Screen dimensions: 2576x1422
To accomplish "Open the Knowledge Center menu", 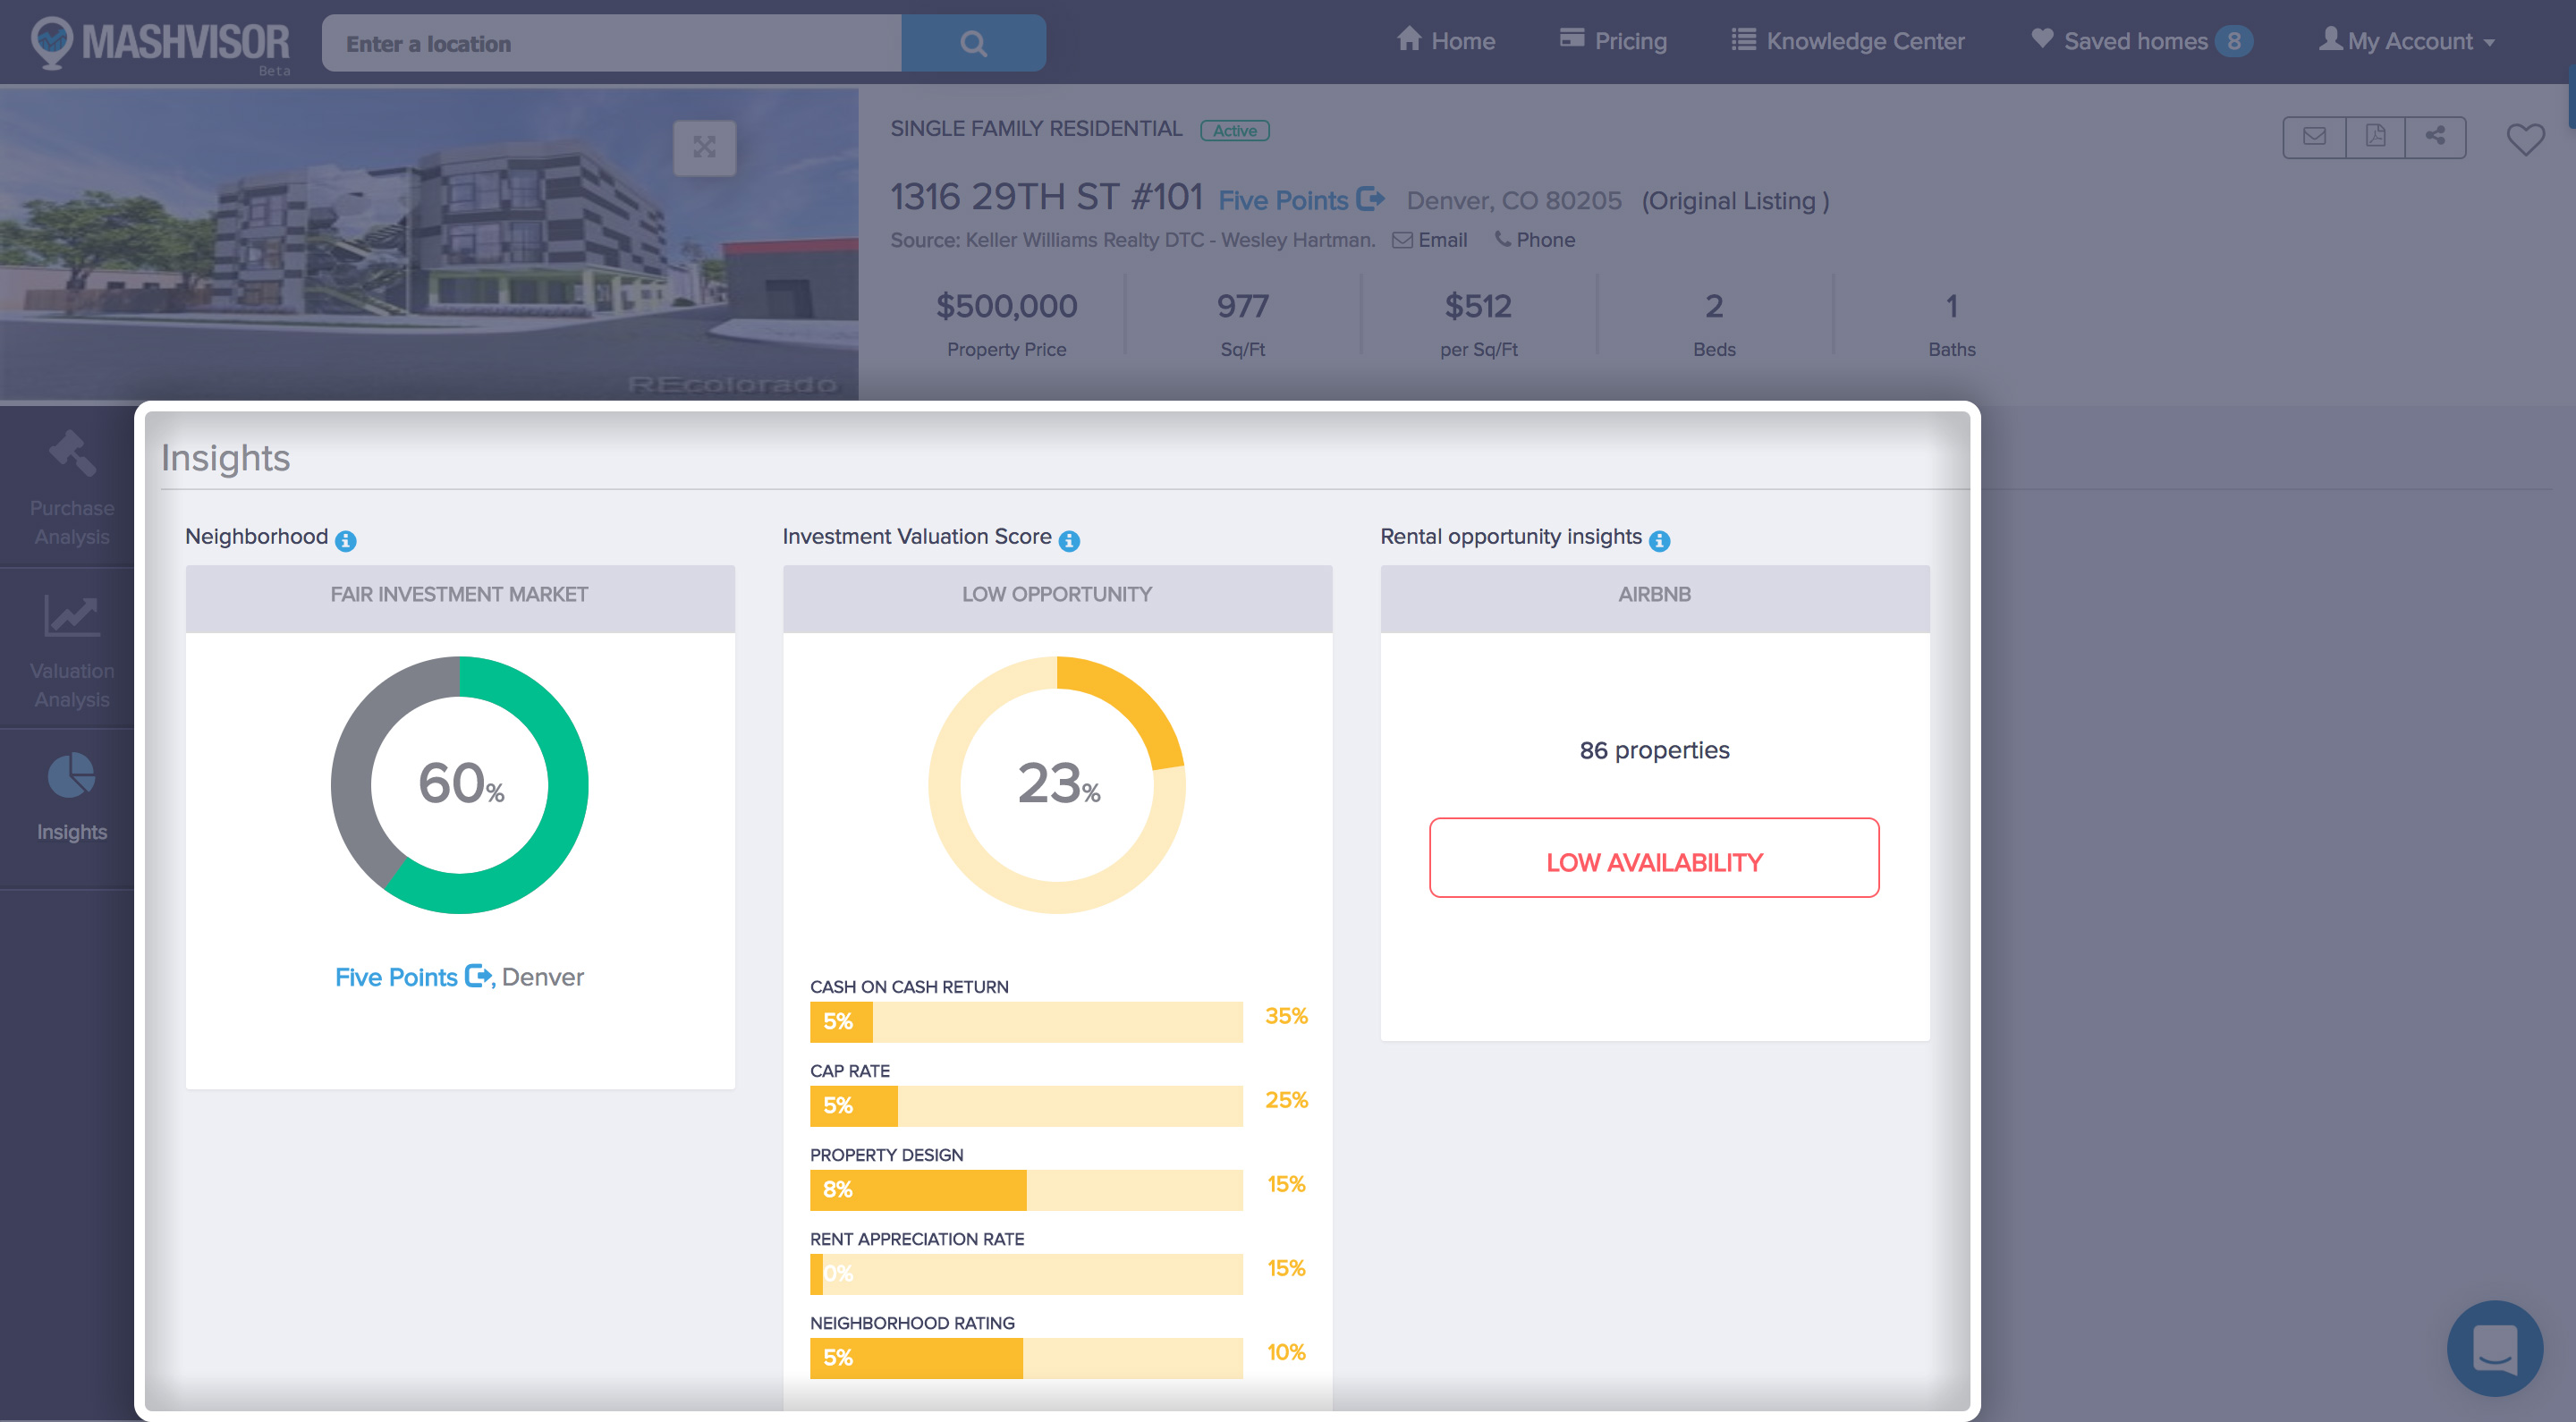I will pos(1848,41).
